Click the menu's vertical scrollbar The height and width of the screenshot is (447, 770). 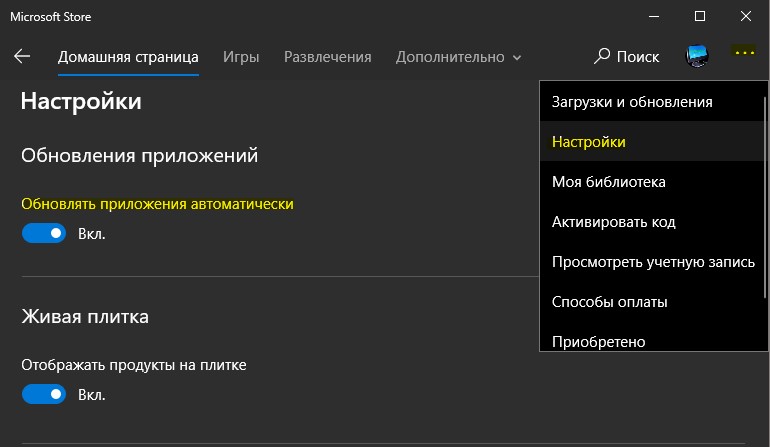coord(765,196)
